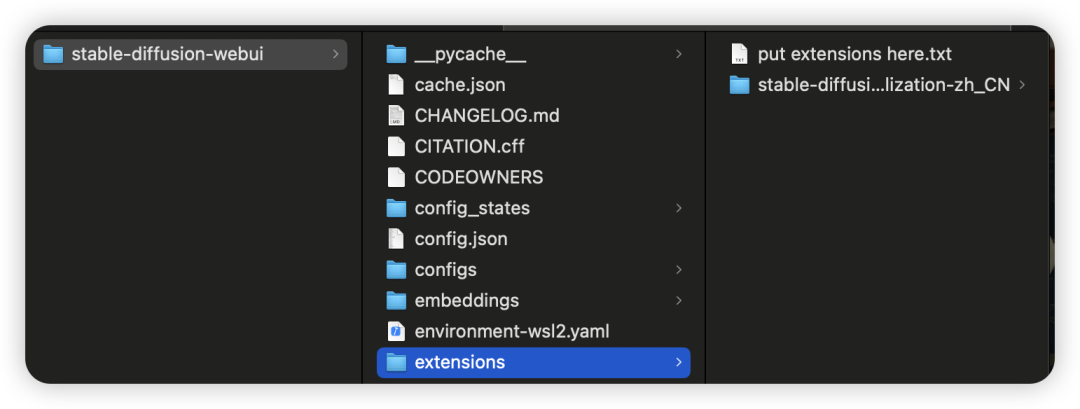Select the cache.json file name
The image size is (1080, 409).
(460, 85)
